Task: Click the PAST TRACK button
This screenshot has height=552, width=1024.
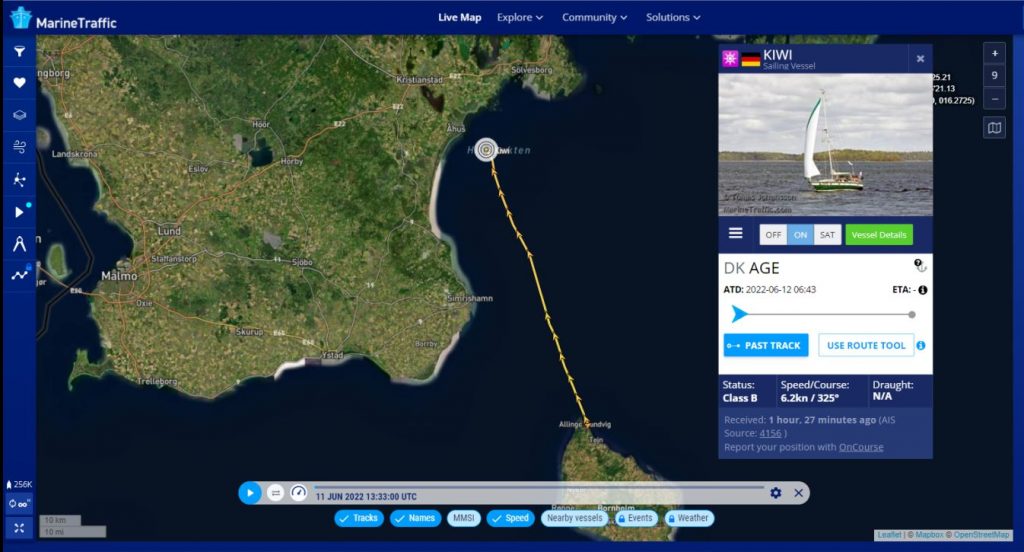Action: [766, 345]
